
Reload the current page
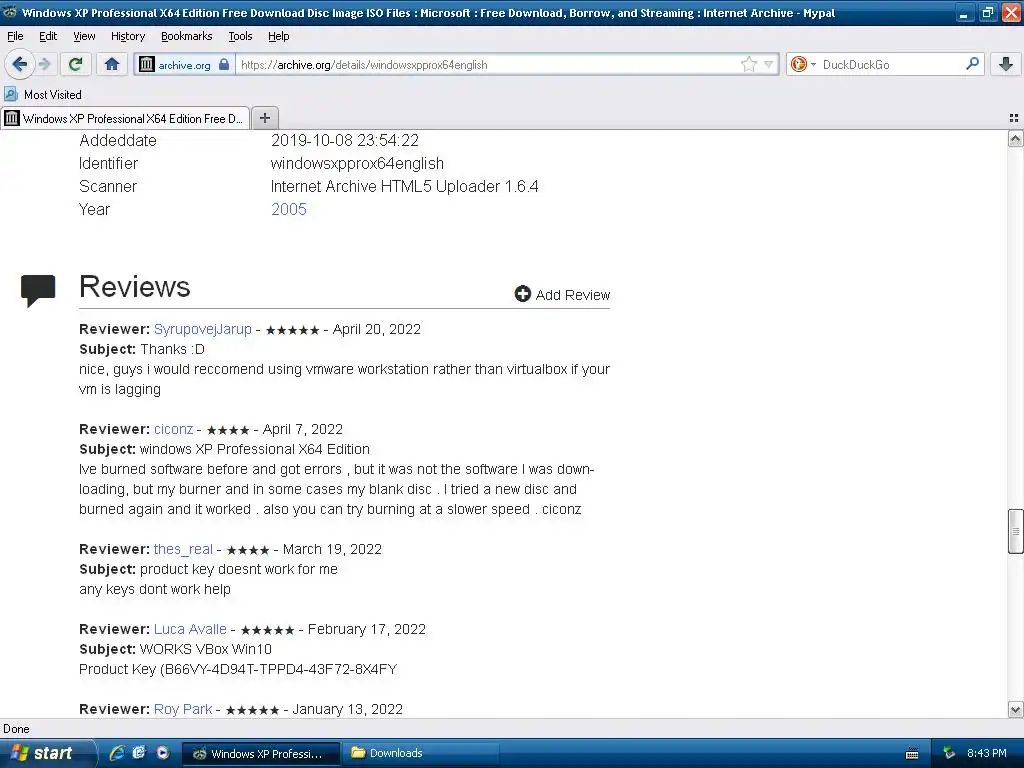coord(76,64)
